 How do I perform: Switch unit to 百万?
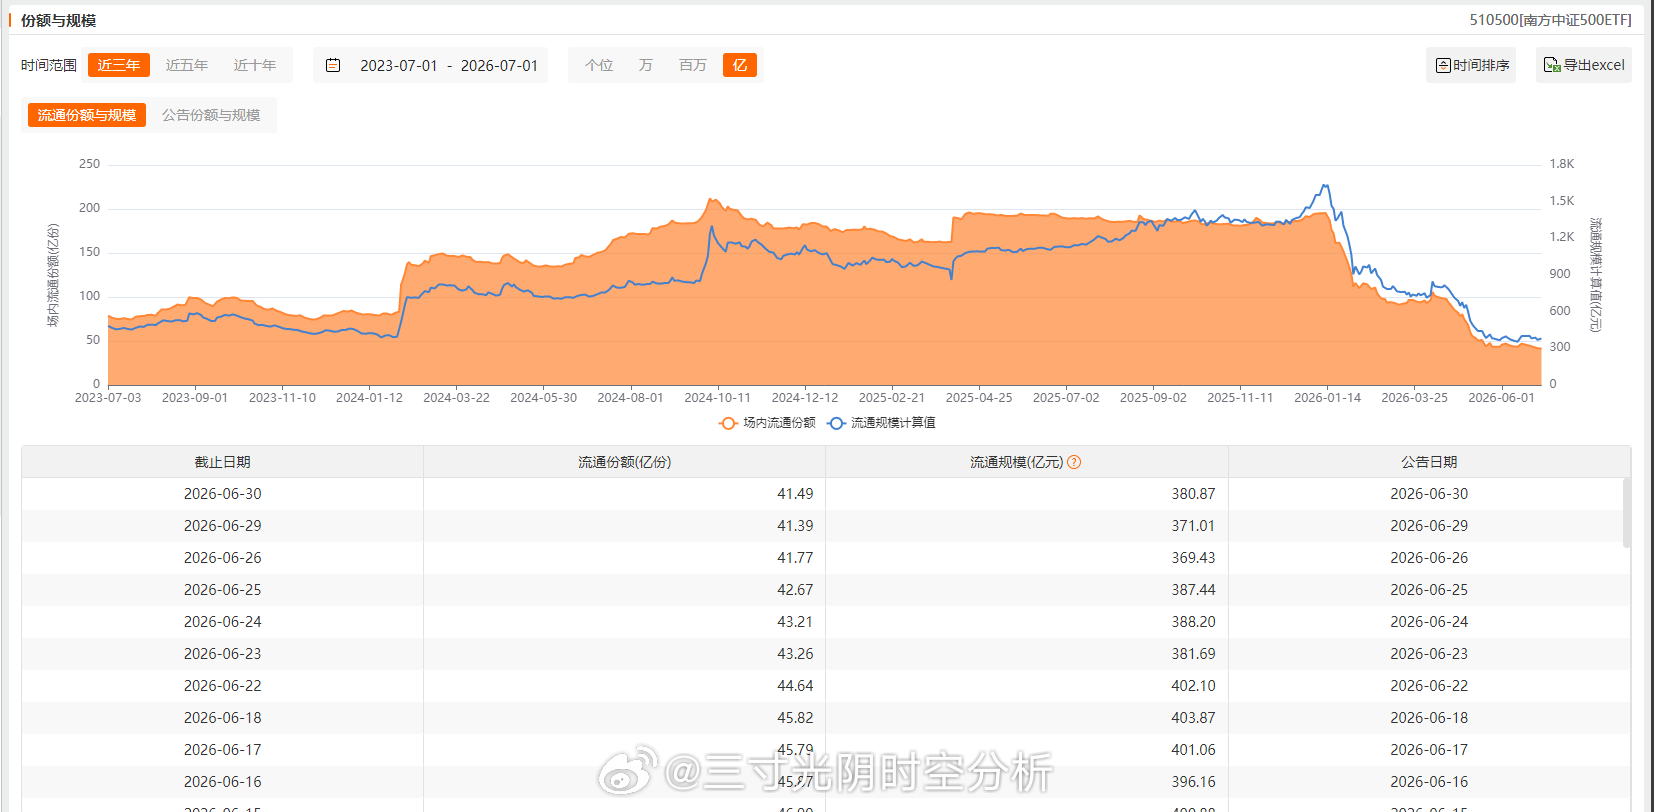(x=692, y=65)
